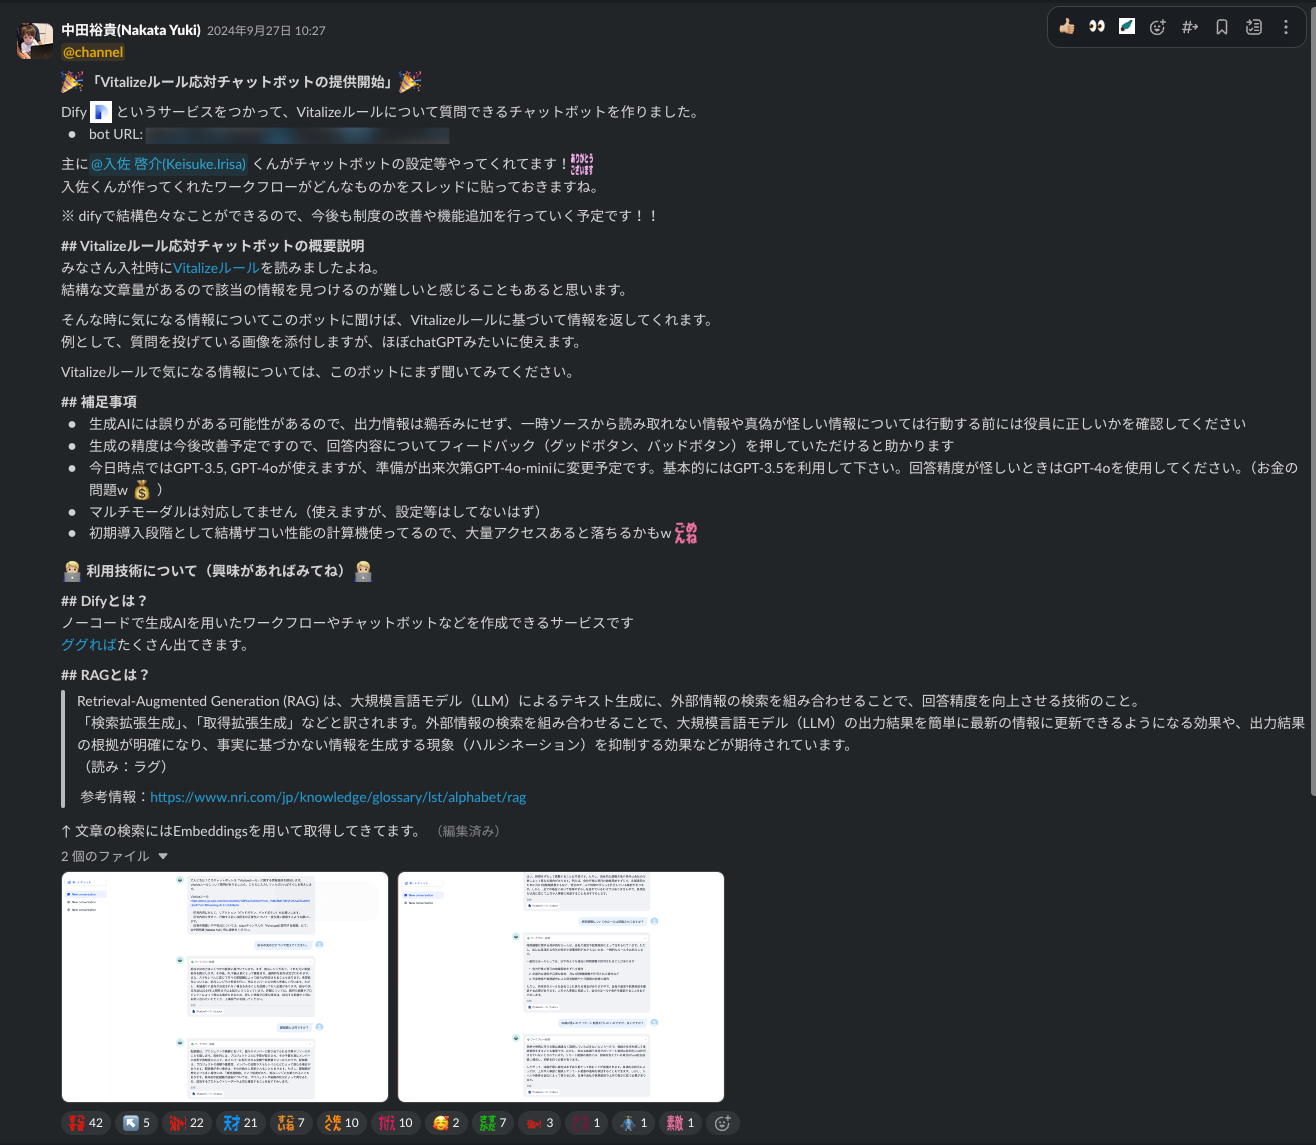Open the add-reaction smiley at the reactions row end
This screenshot has height=1145, width=1316.
click(x=722, y=1122)
